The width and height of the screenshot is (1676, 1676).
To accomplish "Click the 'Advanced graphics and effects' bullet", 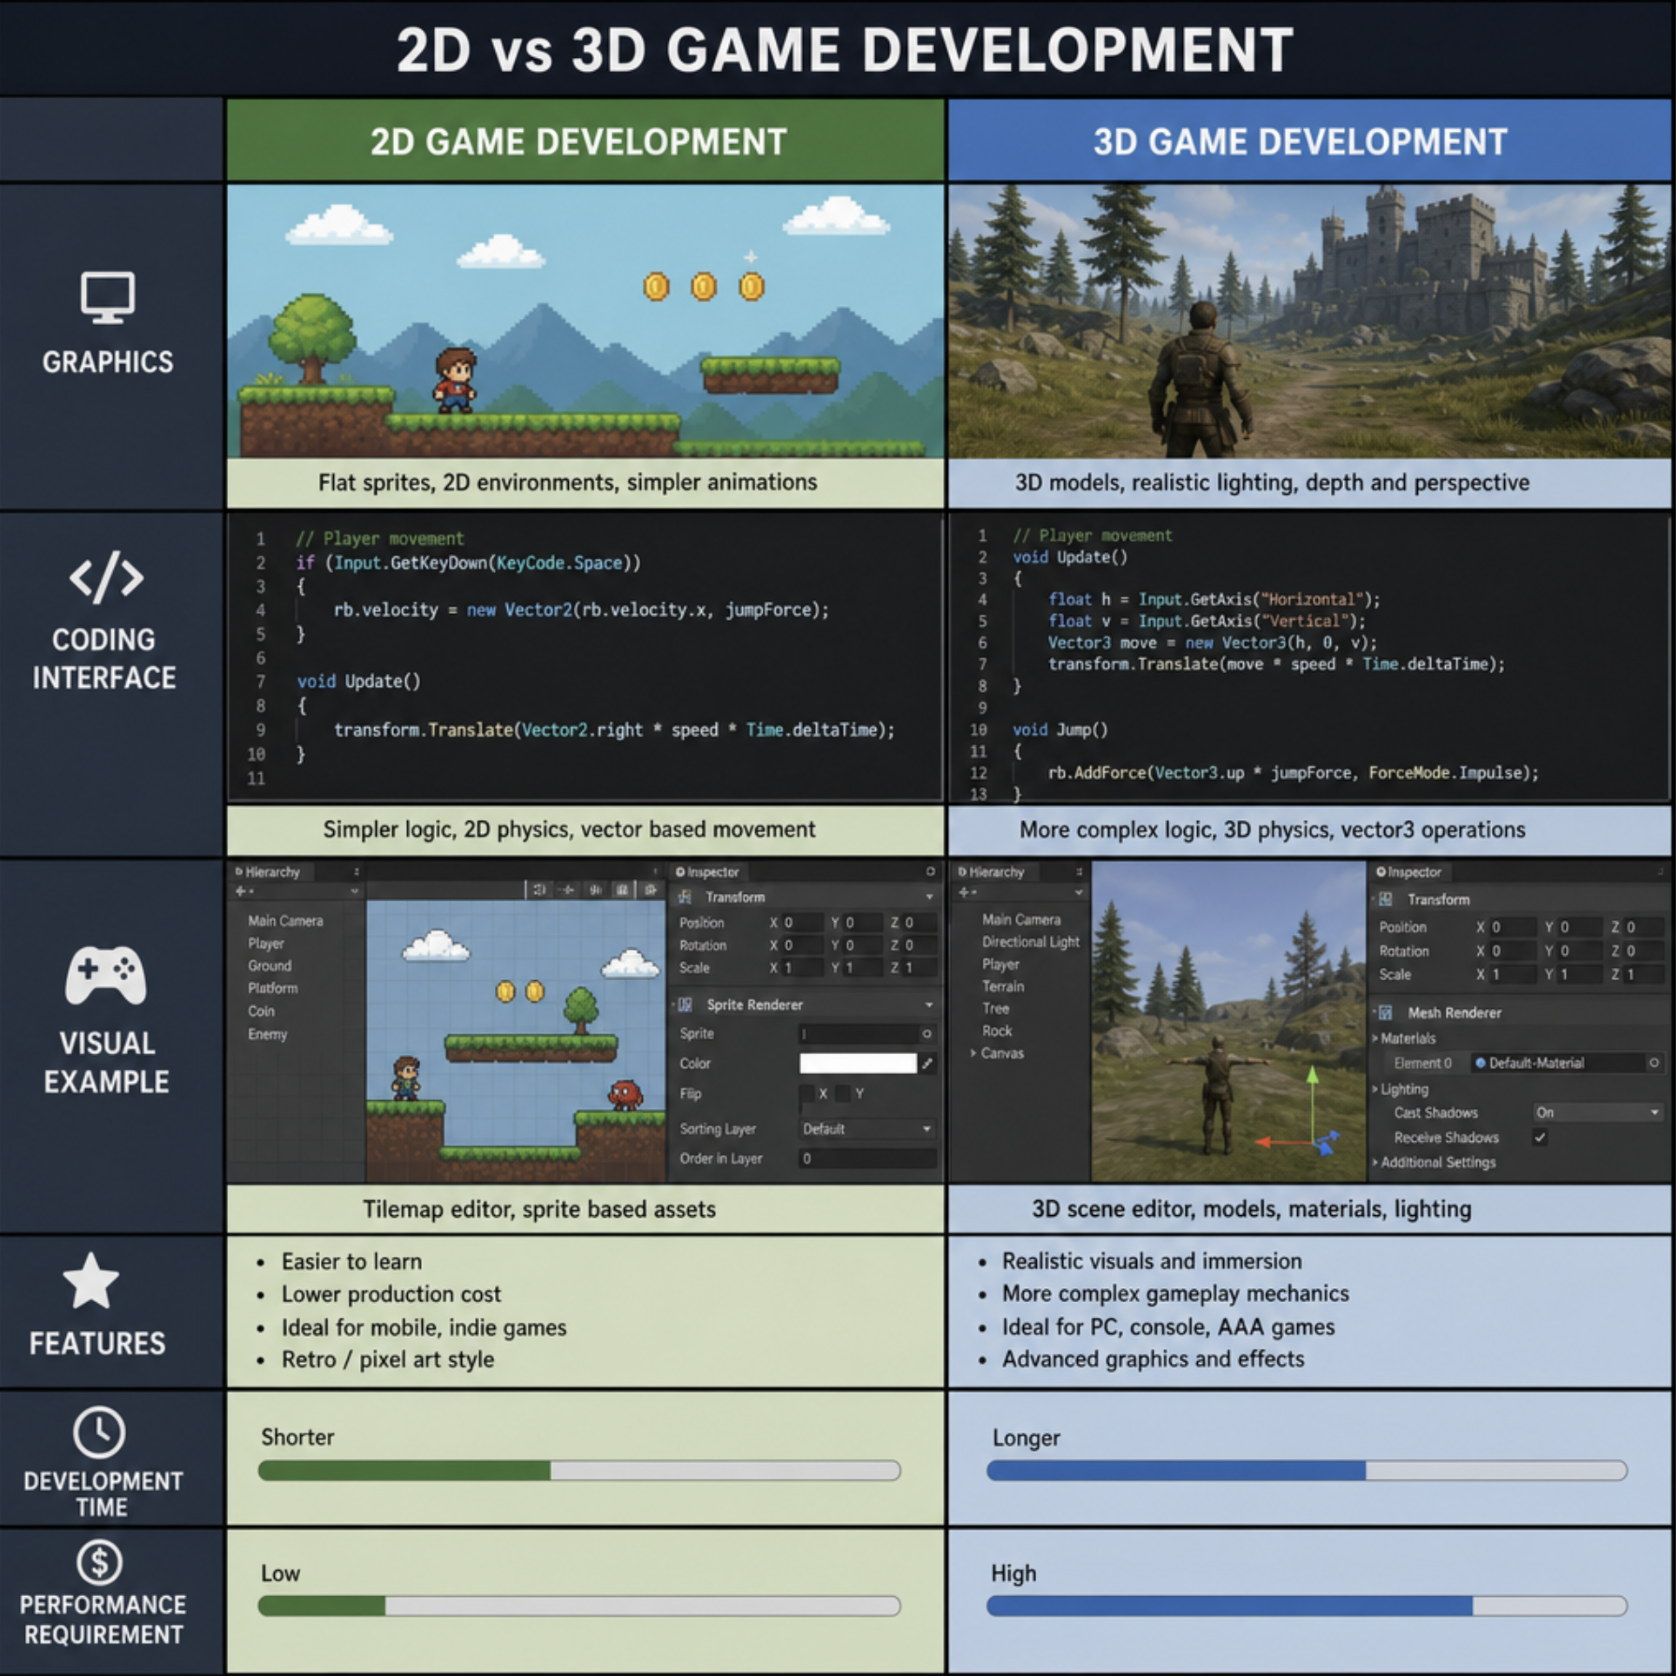I will point(1153,1359).
